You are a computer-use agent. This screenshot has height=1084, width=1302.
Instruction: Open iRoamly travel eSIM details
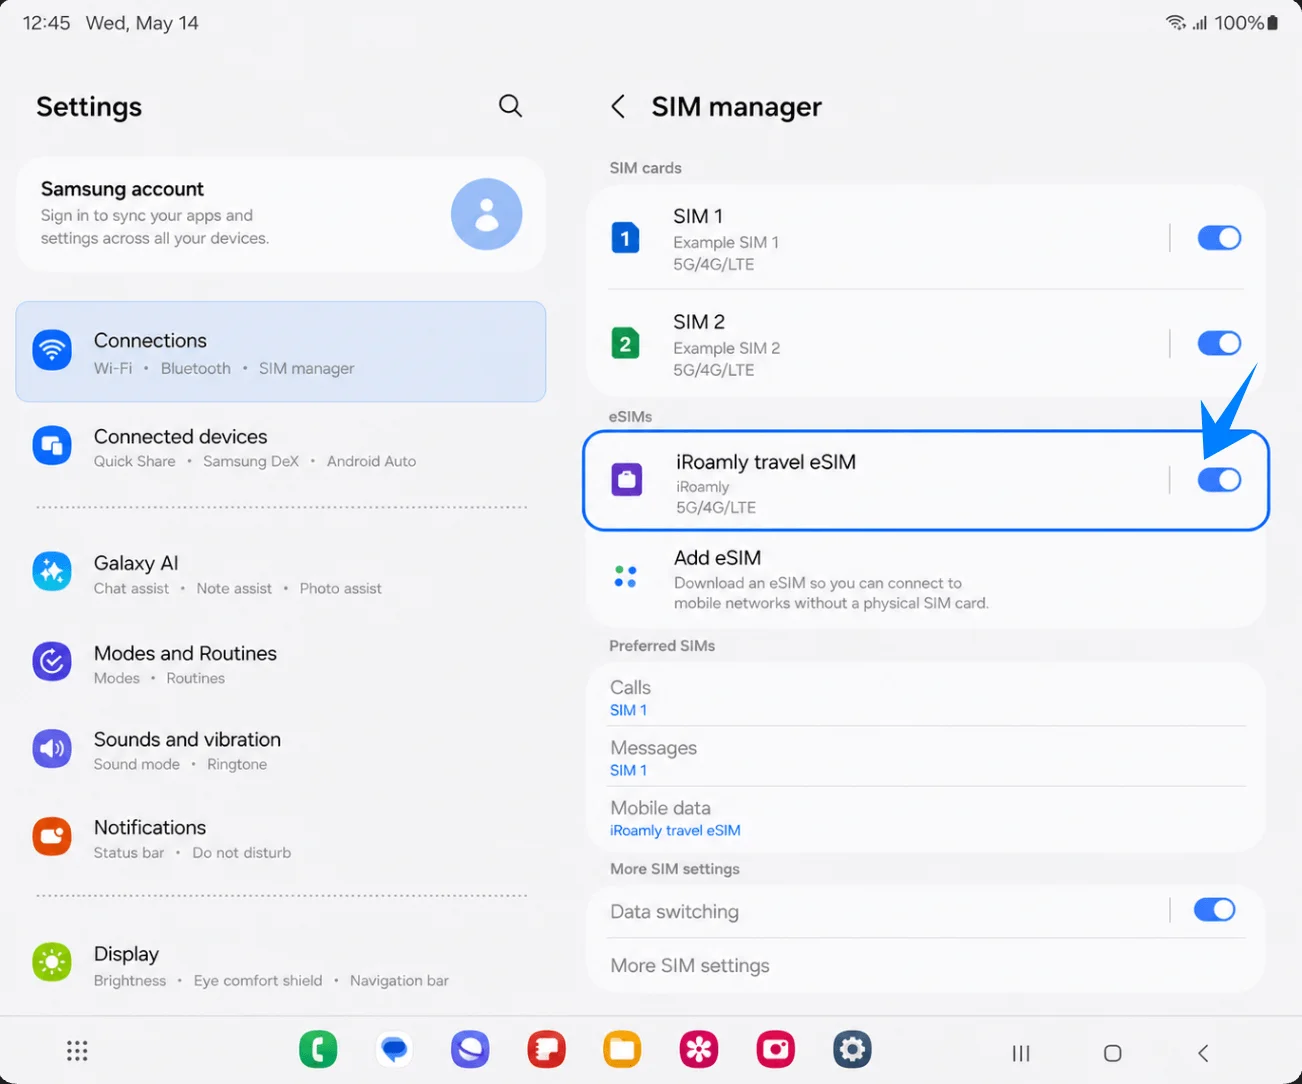[876, 481]
